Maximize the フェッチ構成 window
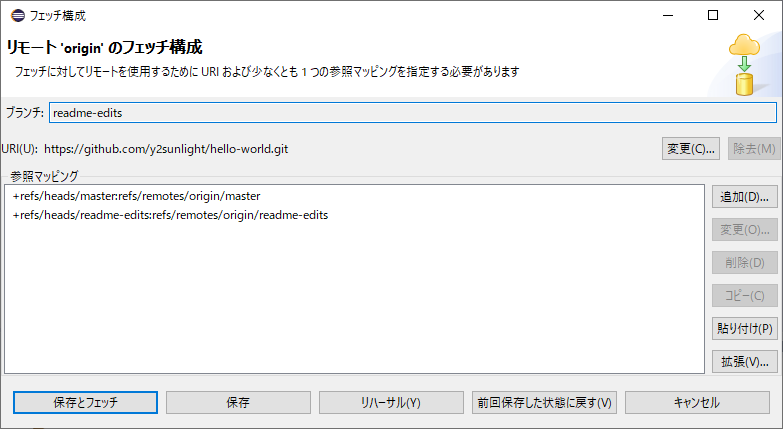 tap(713, 15)
